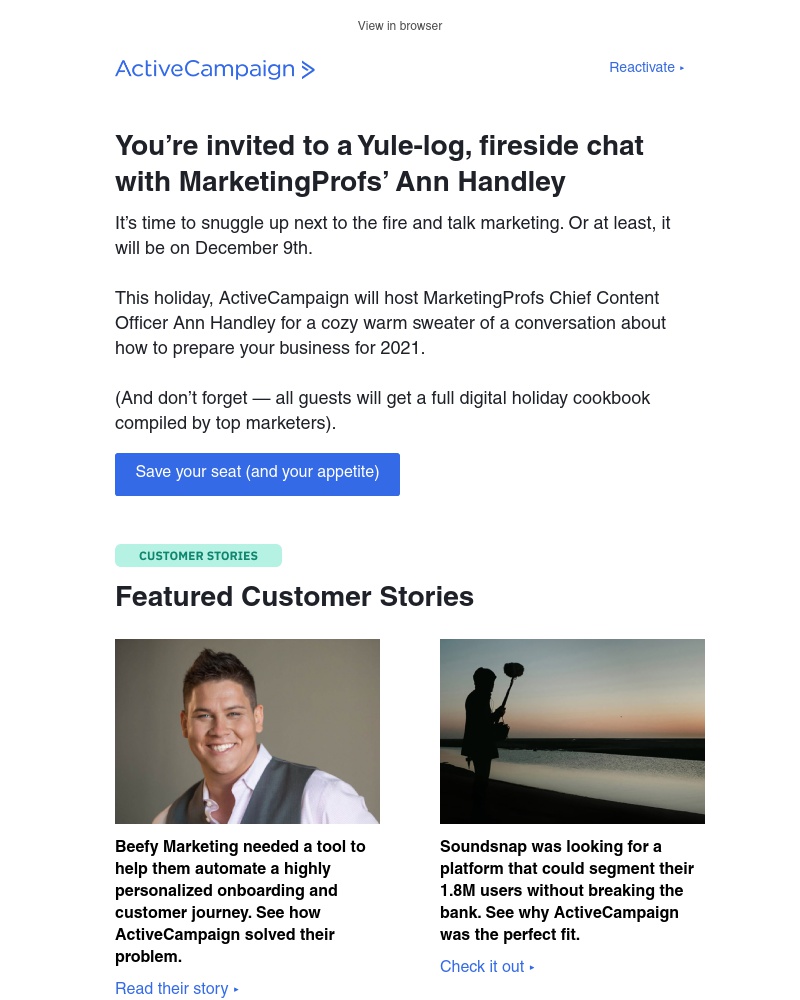
Task: Click the Beefy Marketing story description text
Action: point(241,901)
